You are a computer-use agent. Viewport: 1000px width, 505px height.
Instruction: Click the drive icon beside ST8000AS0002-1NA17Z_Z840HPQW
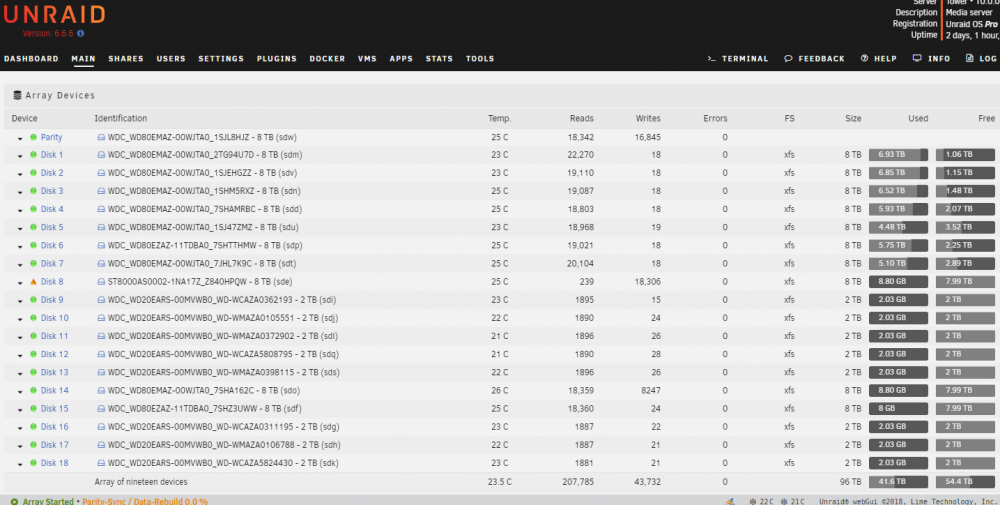tap(101, 281)
